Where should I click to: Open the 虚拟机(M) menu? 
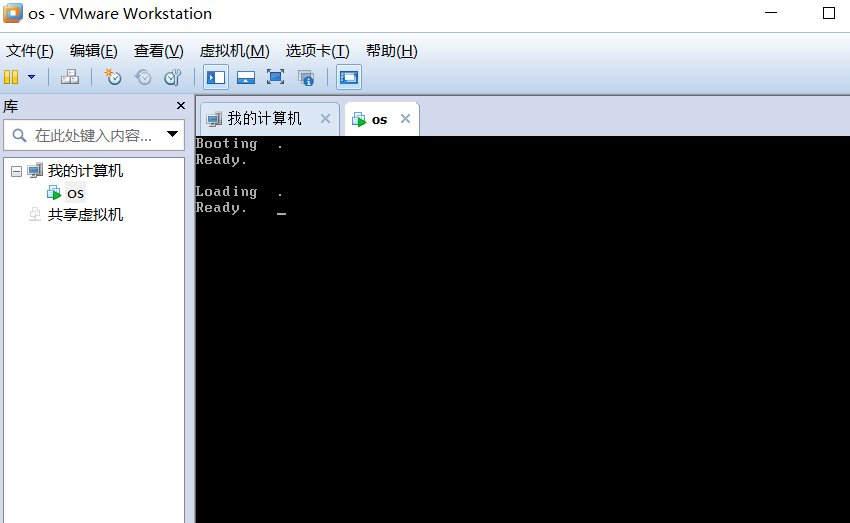(x=234, y=51)
